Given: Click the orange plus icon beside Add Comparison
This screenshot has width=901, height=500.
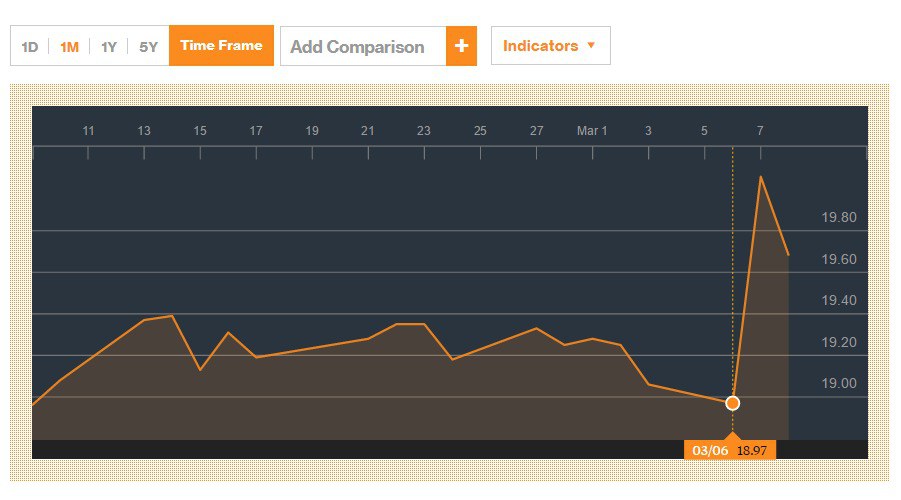Looking at the screenshot, I should coord(461,46).
